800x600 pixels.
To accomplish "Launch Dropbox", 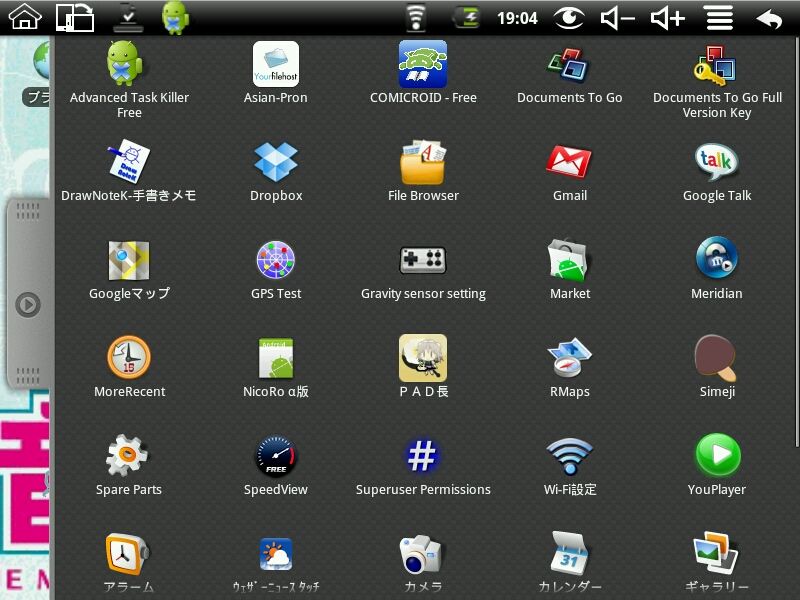I will pyautogui.click(x=276, y=170).
